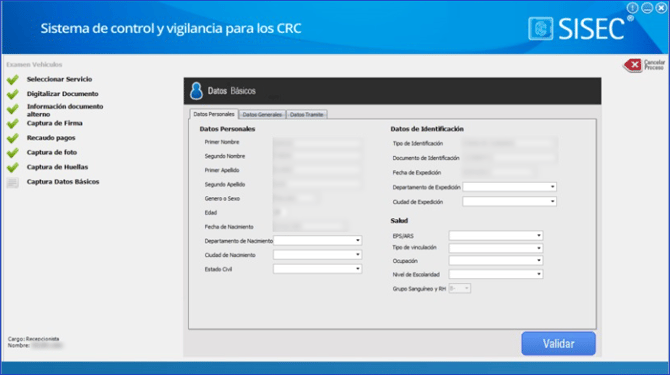Click the Segundo Apellido field
Screen dimensions: 670x375
[x=317, y=184]
